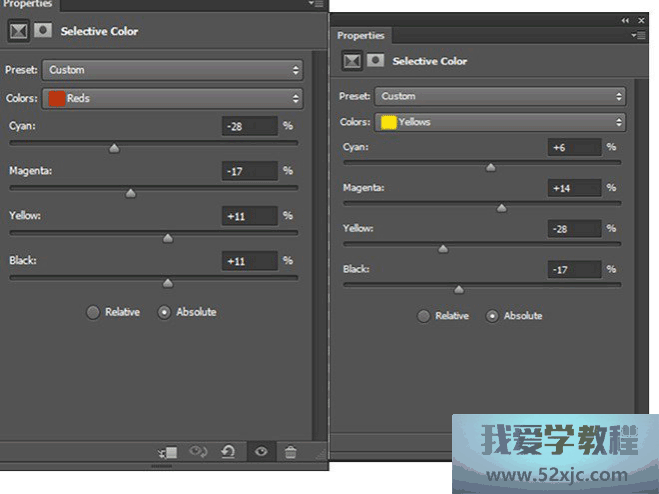Reset adjustment to defaults in left panel
The image size is (659, 494).
[x=228, y=452]
